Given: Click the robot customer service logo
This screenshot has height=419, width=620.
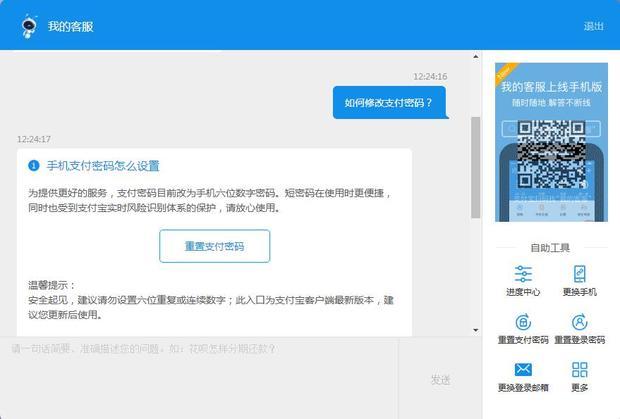Looking at the screenshot, I should pos(28,26).
